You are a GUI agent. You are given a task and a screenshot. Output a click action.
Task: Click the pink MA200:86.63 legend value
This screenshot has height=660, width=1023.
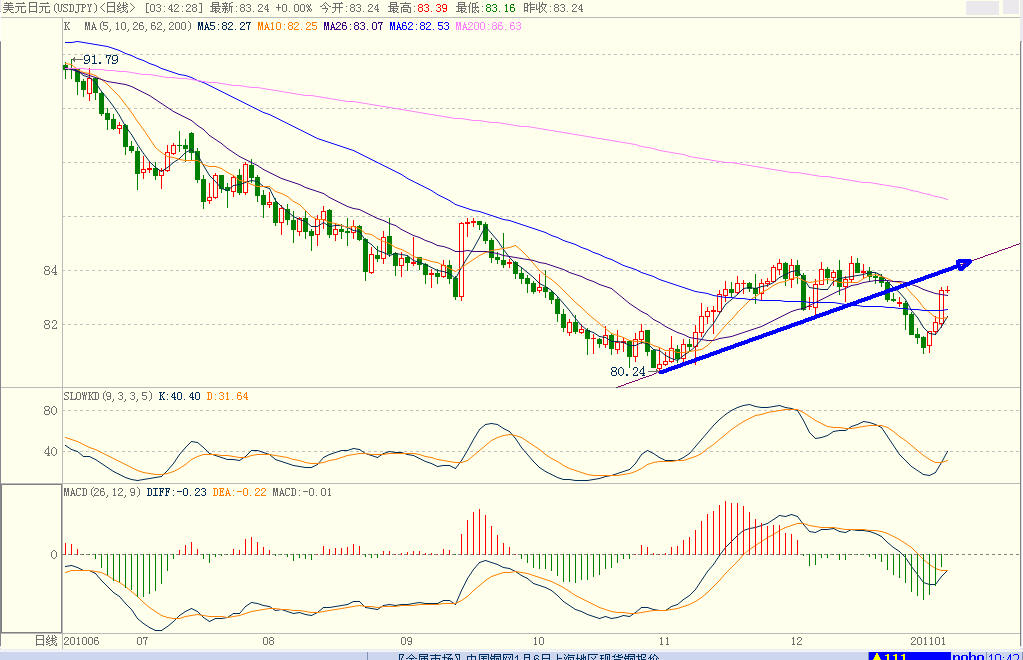tap(489, 26)
